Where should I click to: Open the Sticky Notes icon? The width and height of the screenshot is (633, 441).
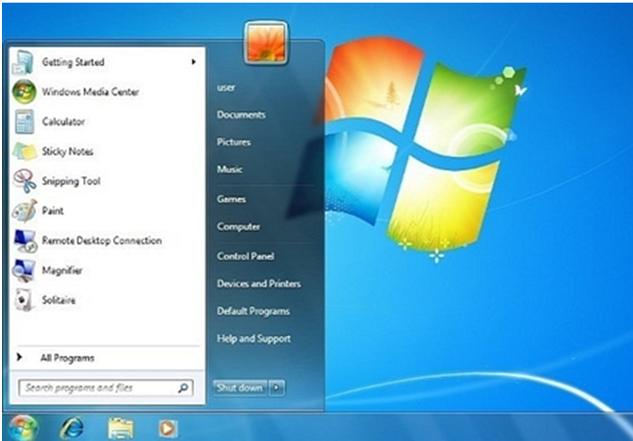(24, 151)
